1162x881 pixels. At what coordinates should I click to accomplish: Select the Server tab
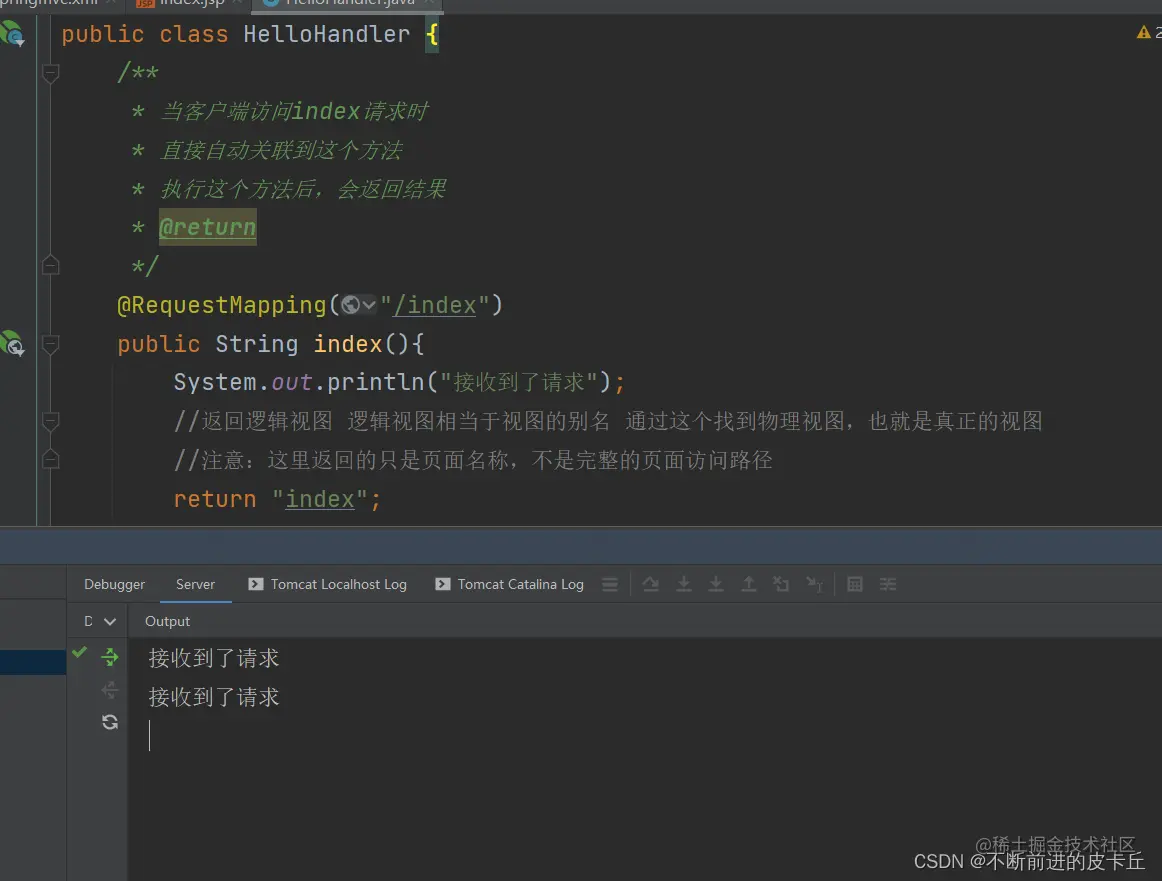click(x=195, y=585)
